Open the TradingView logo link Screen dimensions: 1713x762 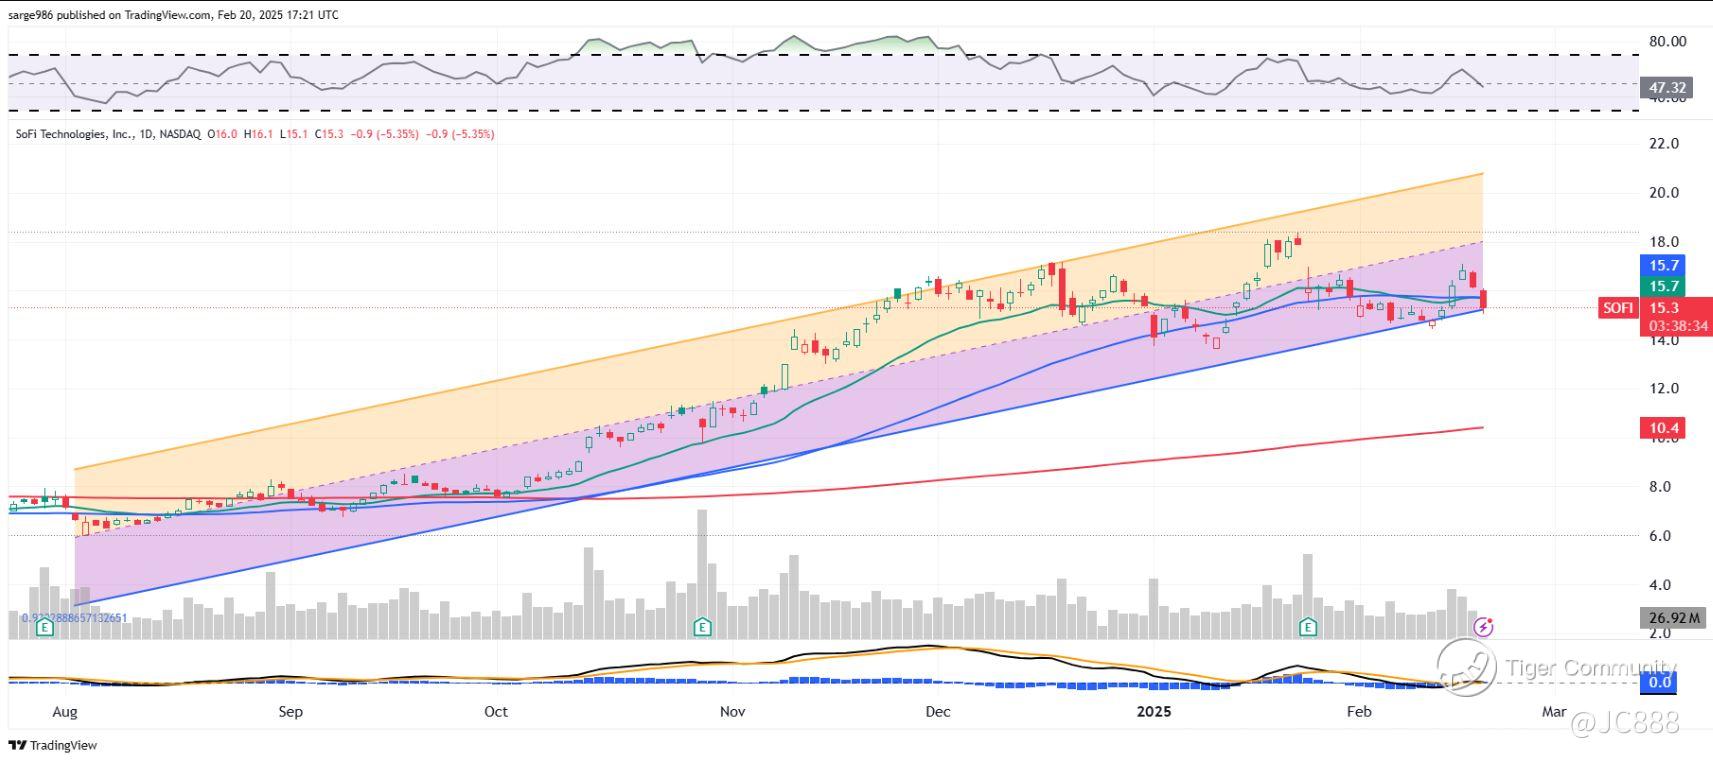53,745
